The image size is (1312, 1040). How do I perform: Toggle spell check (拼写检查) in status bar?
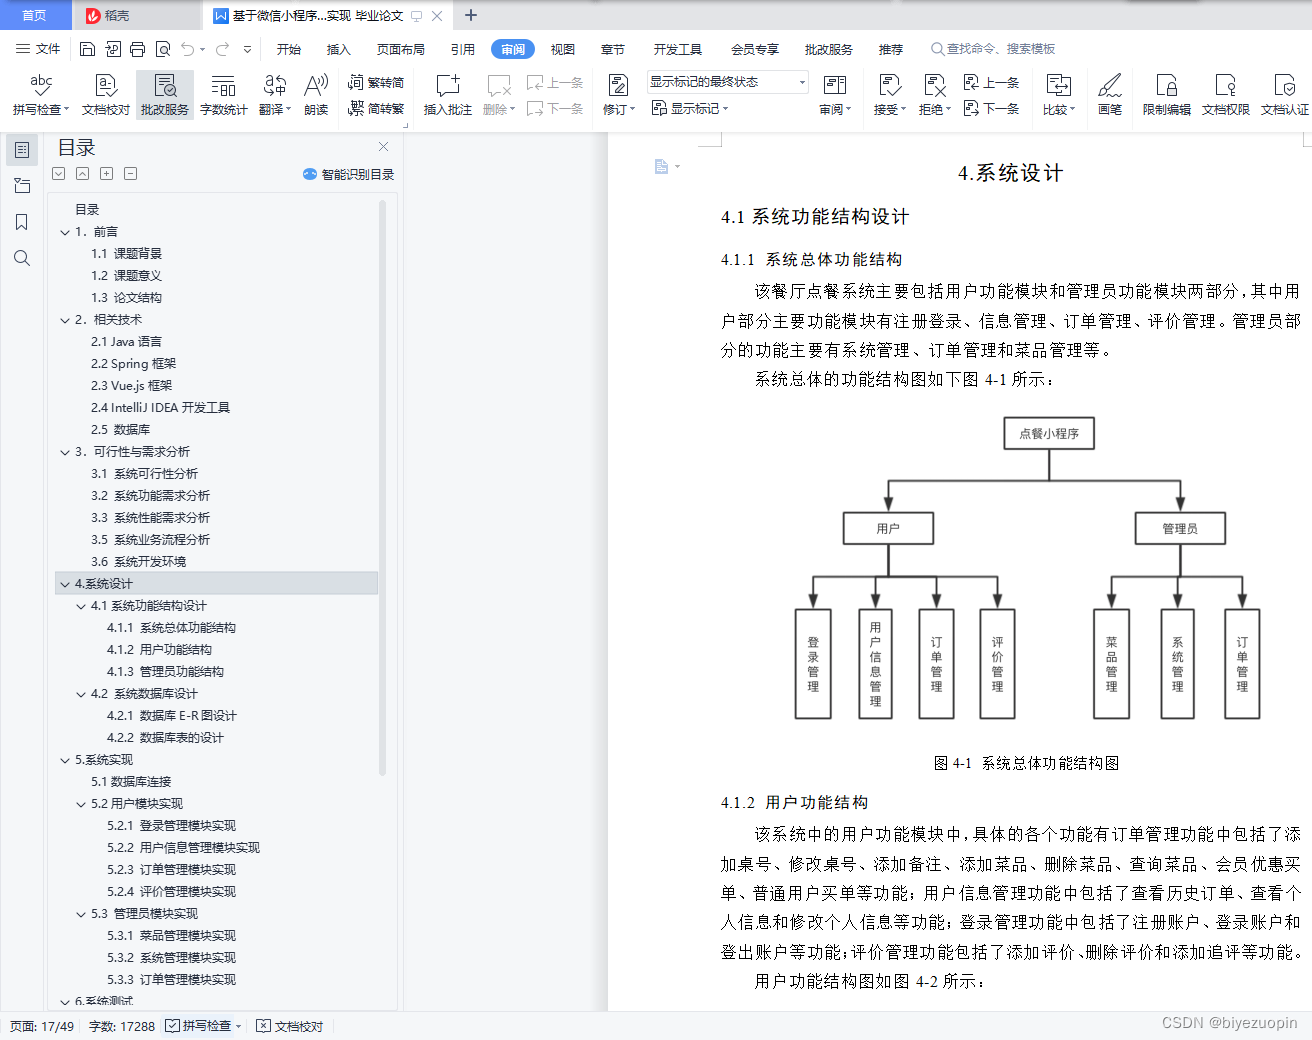click(204, 1026)
